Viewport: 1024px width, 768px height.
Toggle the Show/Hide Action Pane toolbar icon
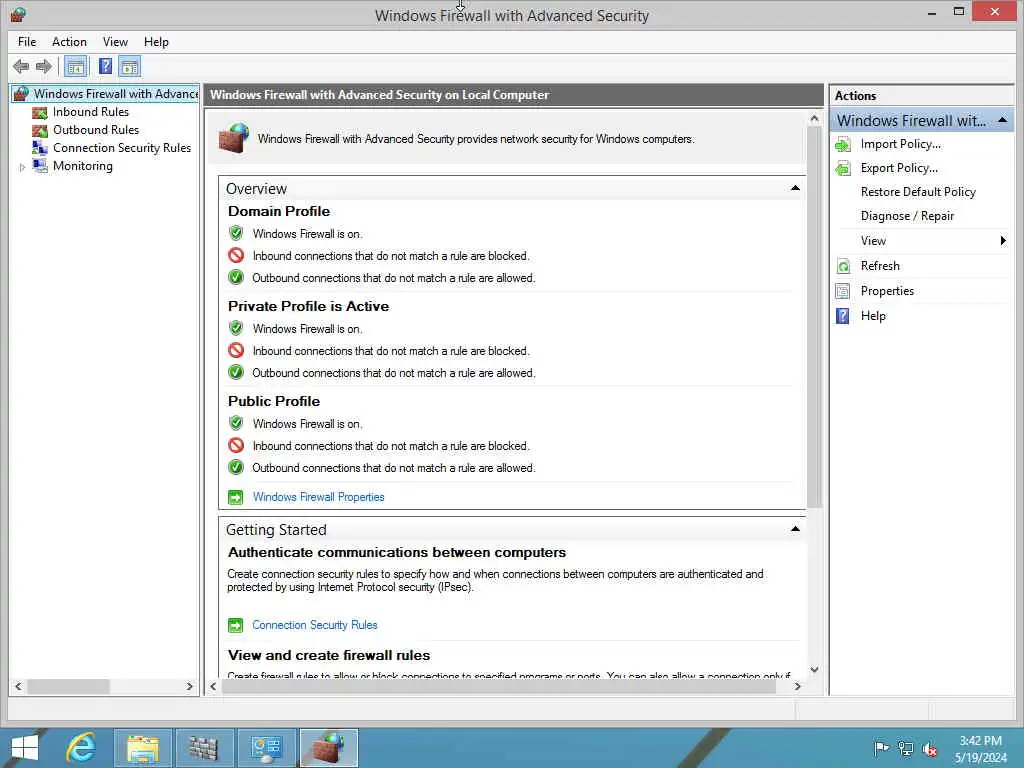[x=129, y=66]
